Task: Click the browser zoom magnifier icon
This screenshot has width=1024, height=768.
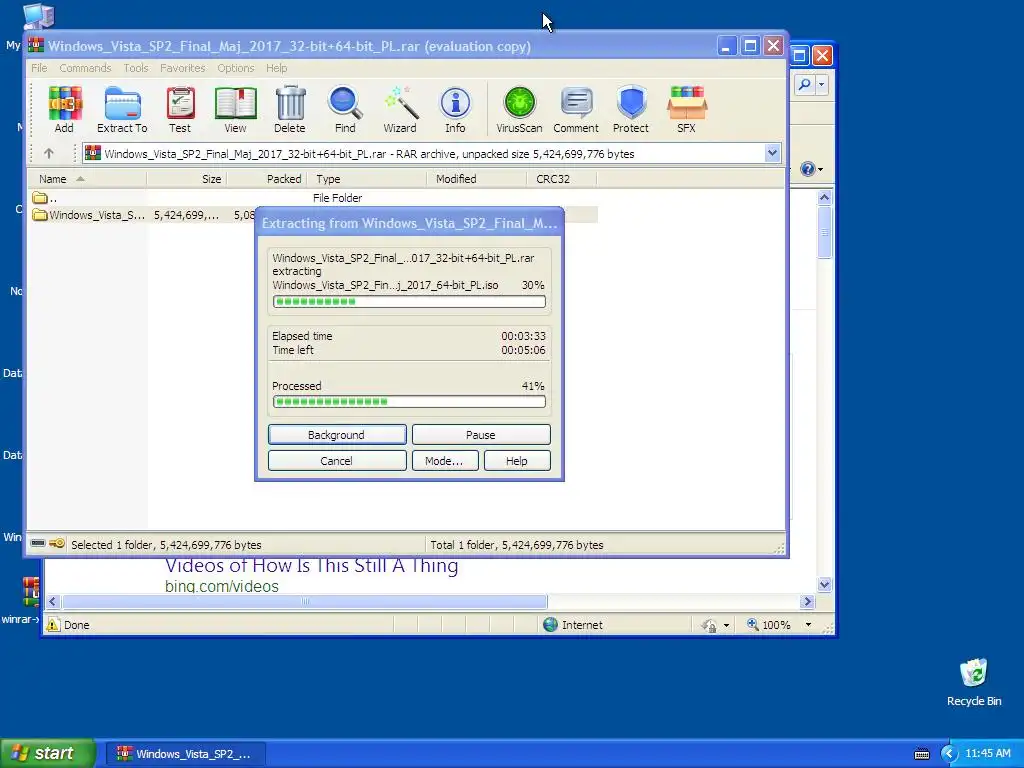Action: click(x=753, y=624)
